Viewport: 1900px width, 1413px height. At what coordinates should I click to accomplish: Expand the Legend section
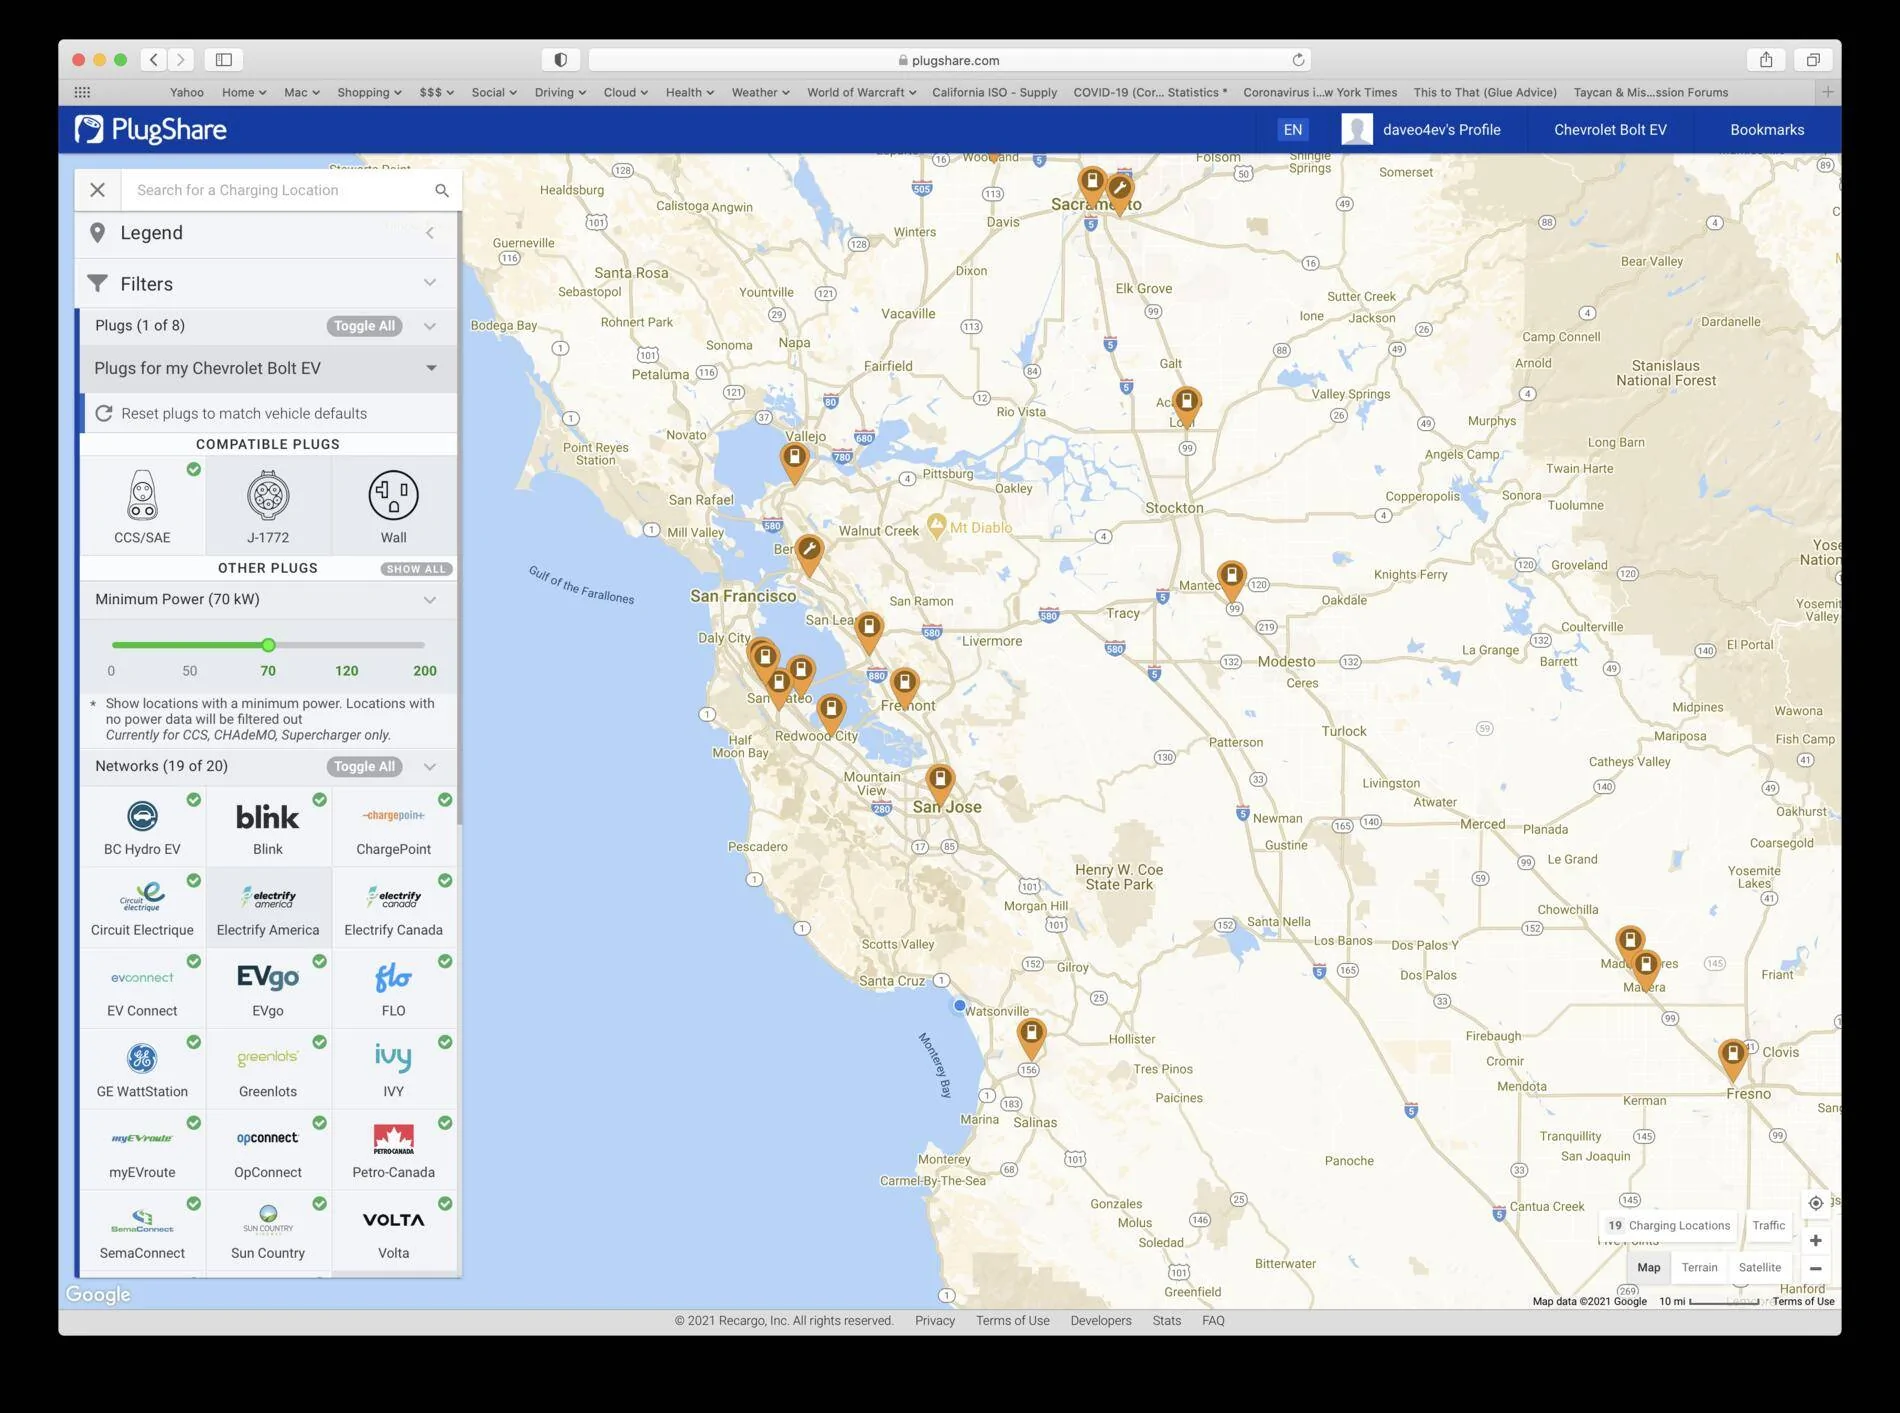[266, 233]
